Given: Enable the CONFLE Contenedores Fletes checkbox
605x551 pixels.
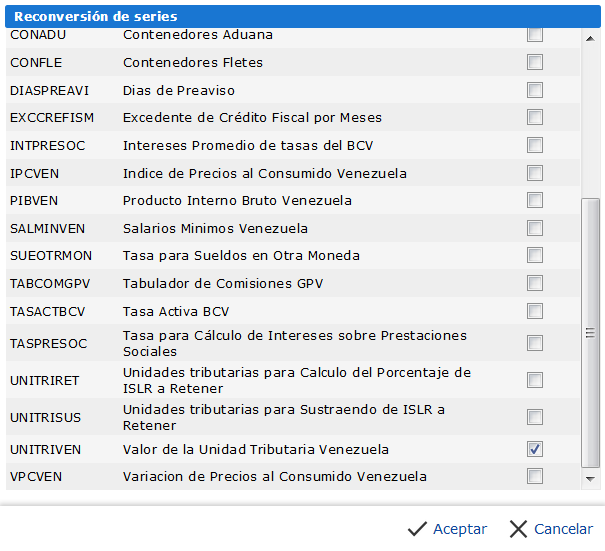Looking at the screenshot, I should tap(535, 62).
